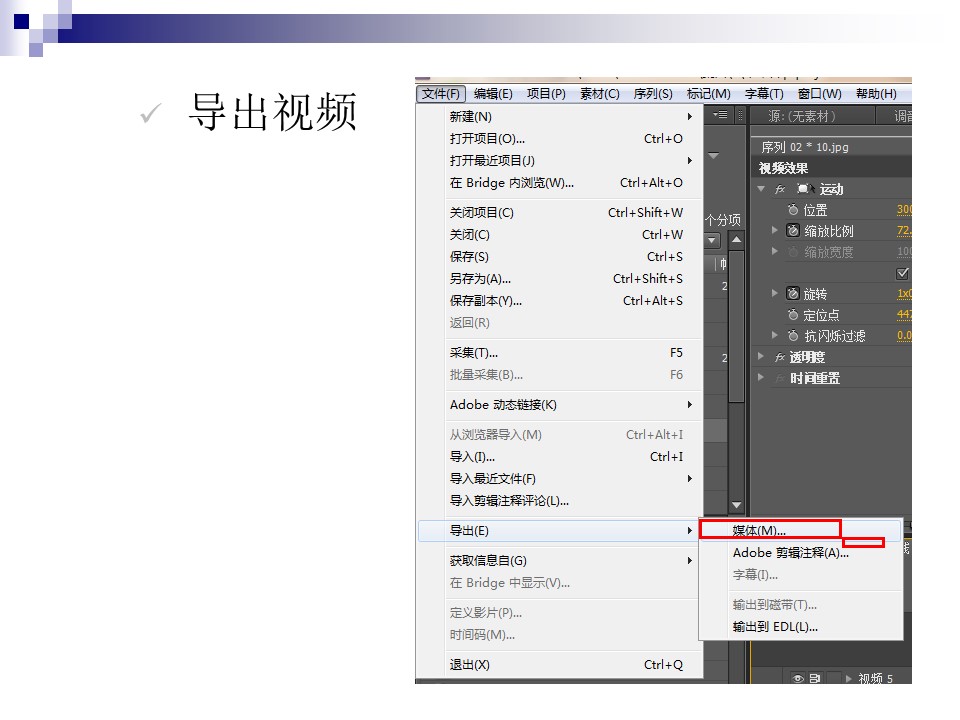Click the 缩放比例 value in effect controls
The width and height of the screenshot is (960, 720).
pyautogui.click(x=904, y=231)
